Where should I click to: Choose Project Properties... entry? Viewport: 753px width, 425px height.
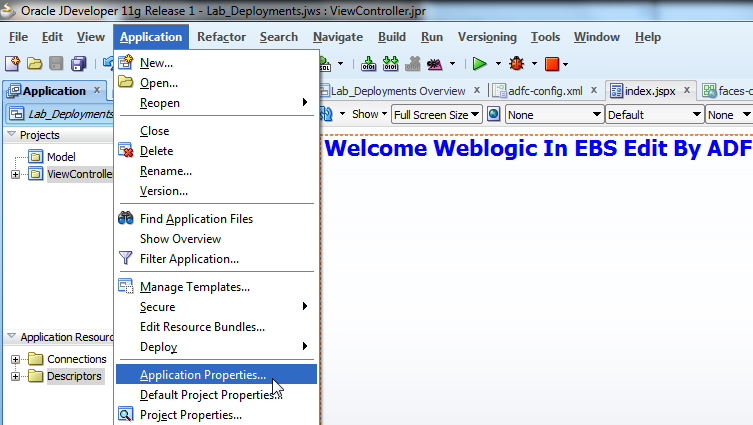pos(216,415)
